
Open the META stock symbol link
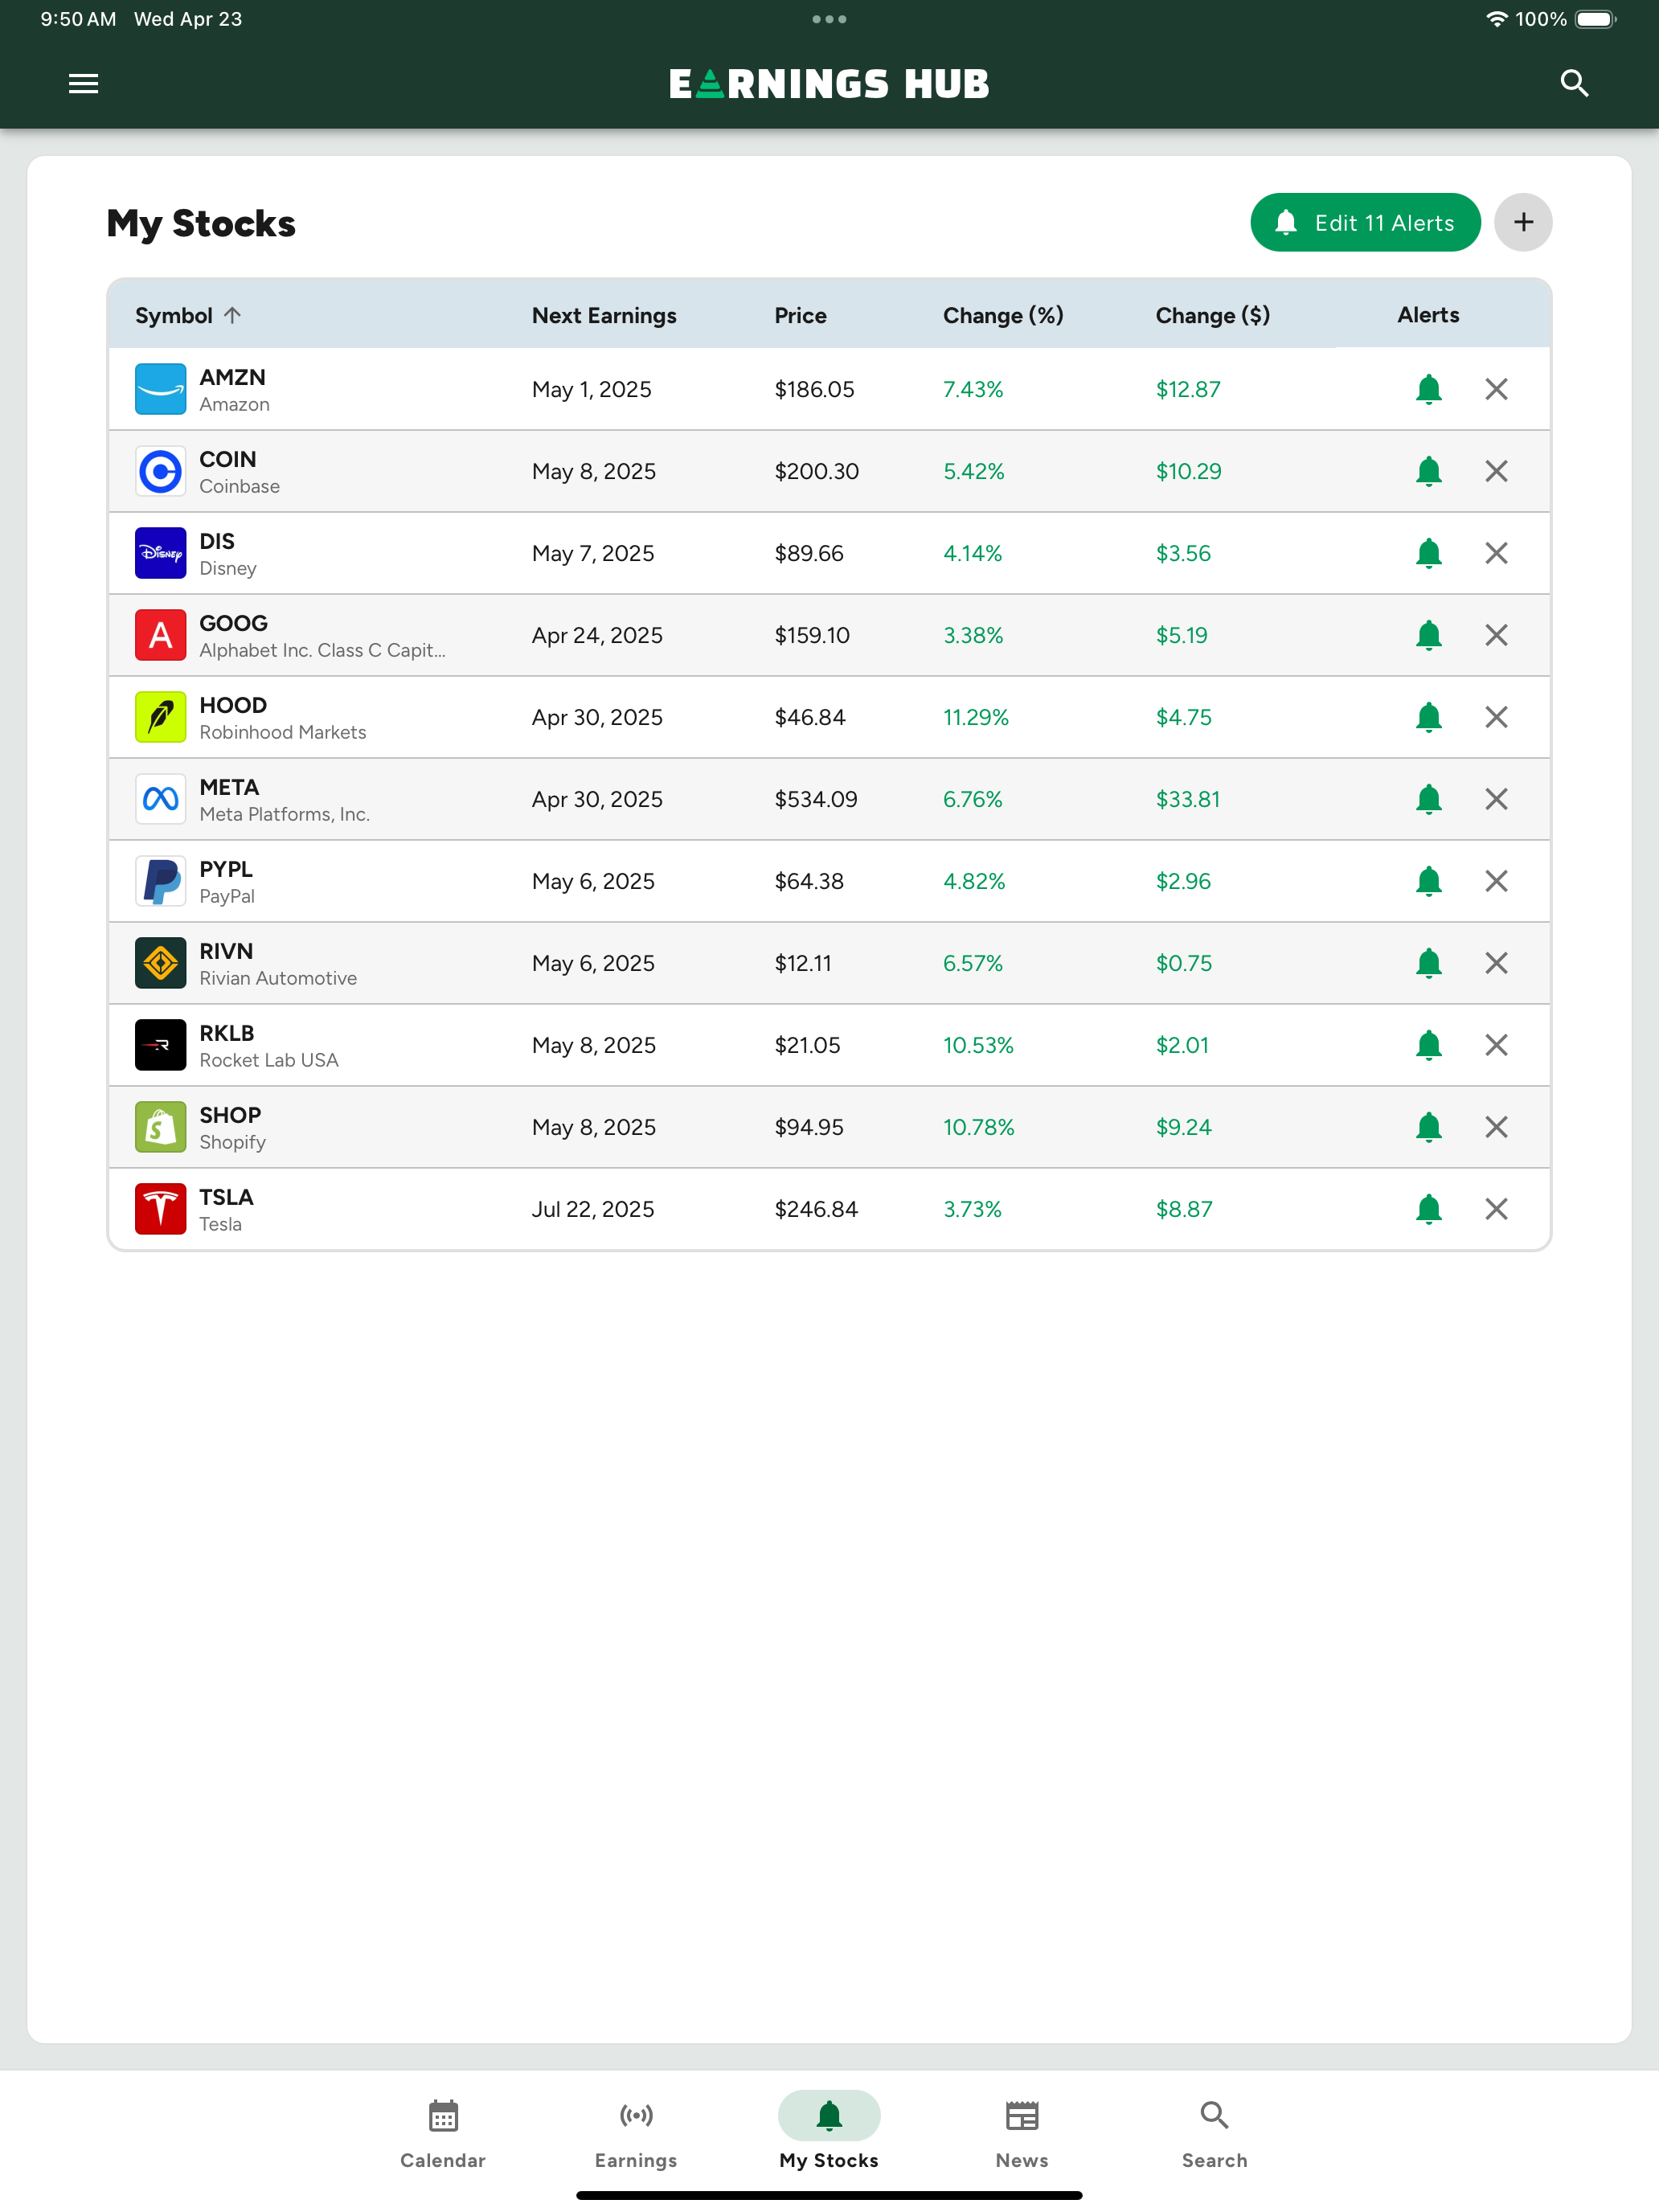click(229, 787)
